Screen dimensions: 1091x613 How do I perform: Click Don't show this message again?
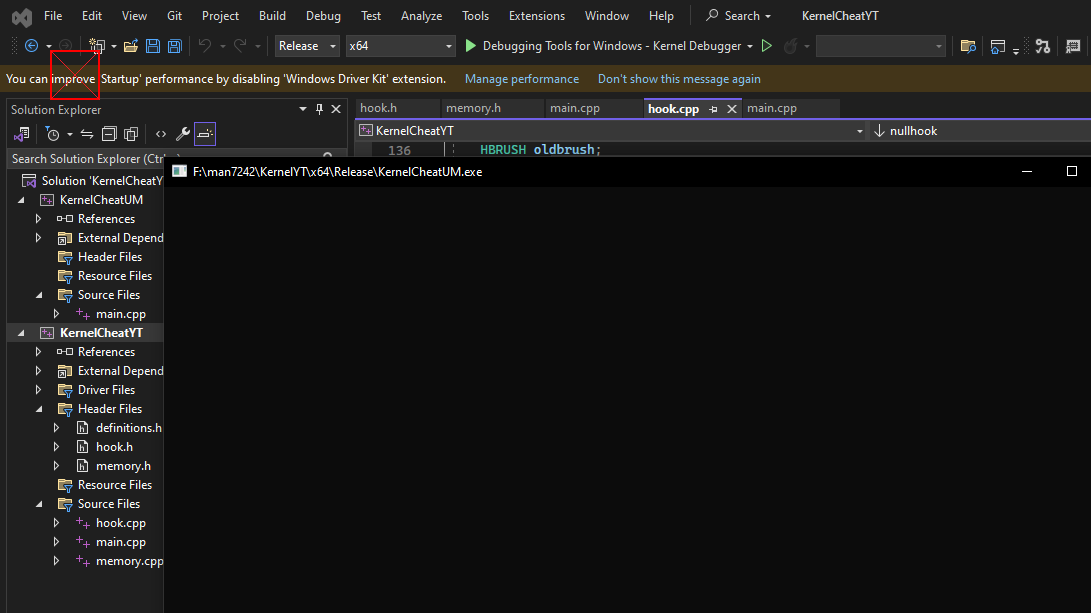coord(679,79)
